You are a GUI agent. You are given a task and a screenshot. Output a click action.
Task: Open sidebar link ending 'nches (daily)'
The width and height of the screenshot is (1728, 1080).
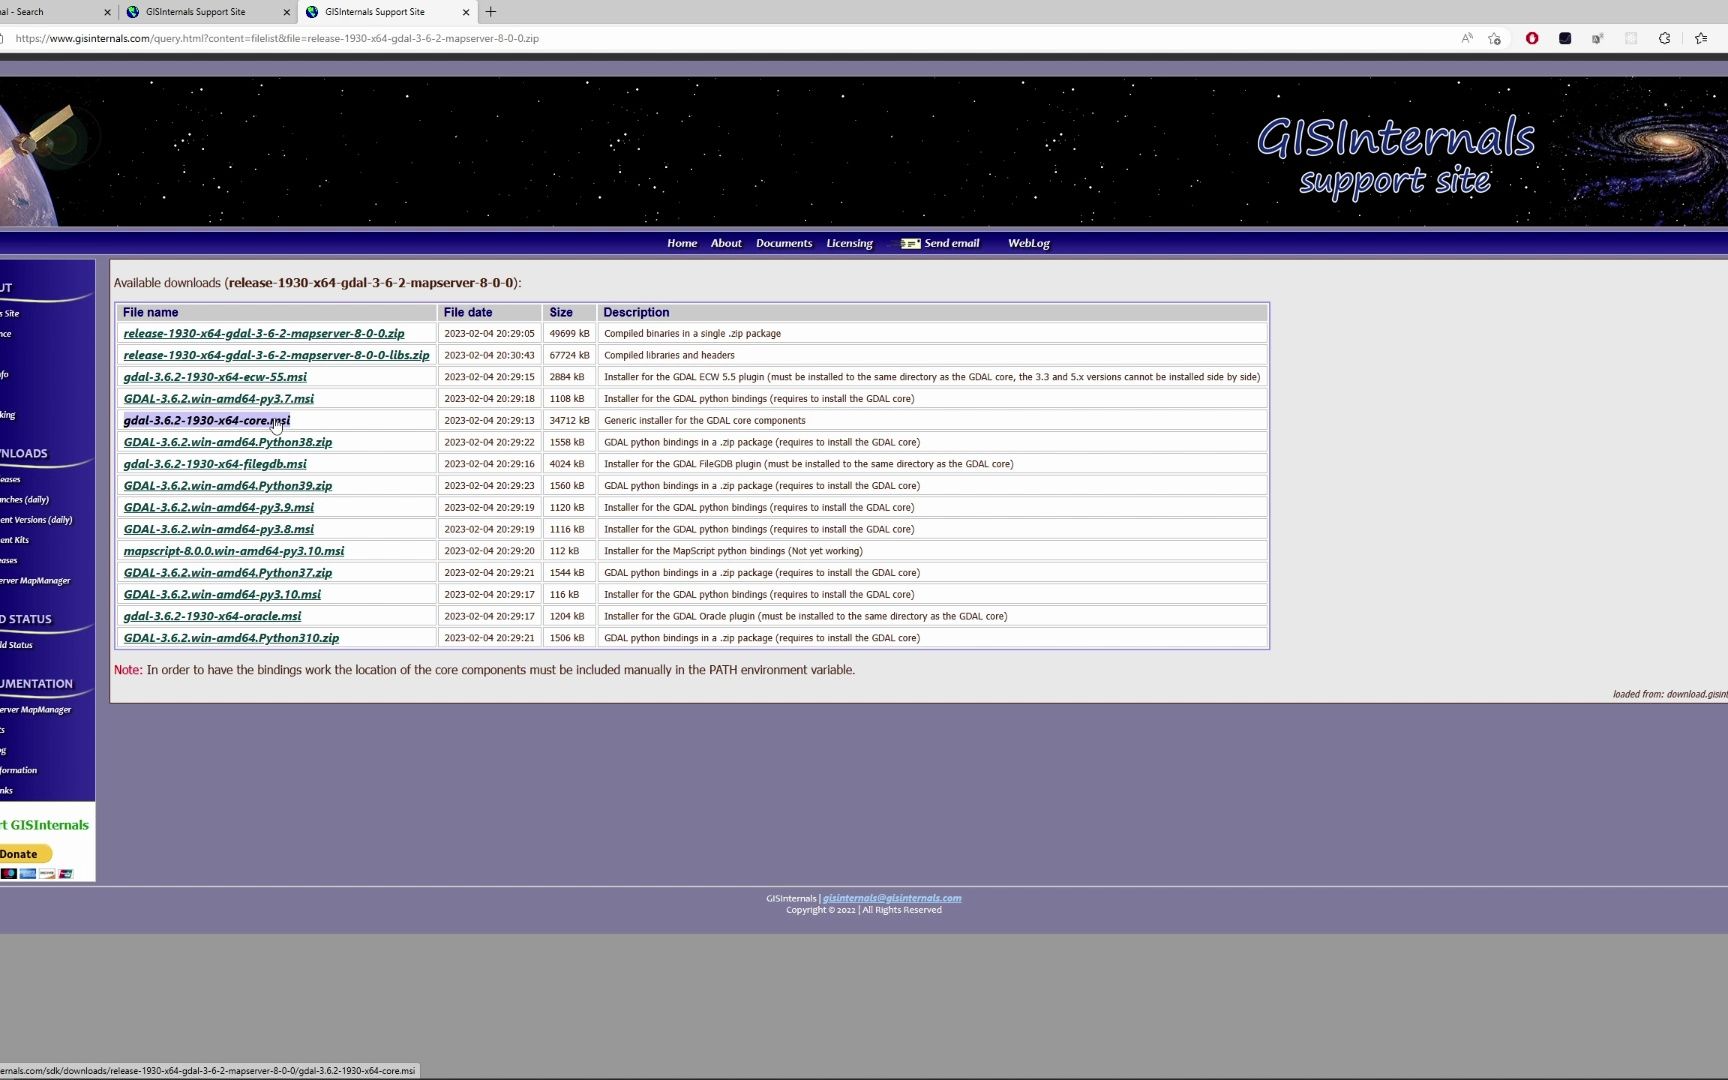24,500
